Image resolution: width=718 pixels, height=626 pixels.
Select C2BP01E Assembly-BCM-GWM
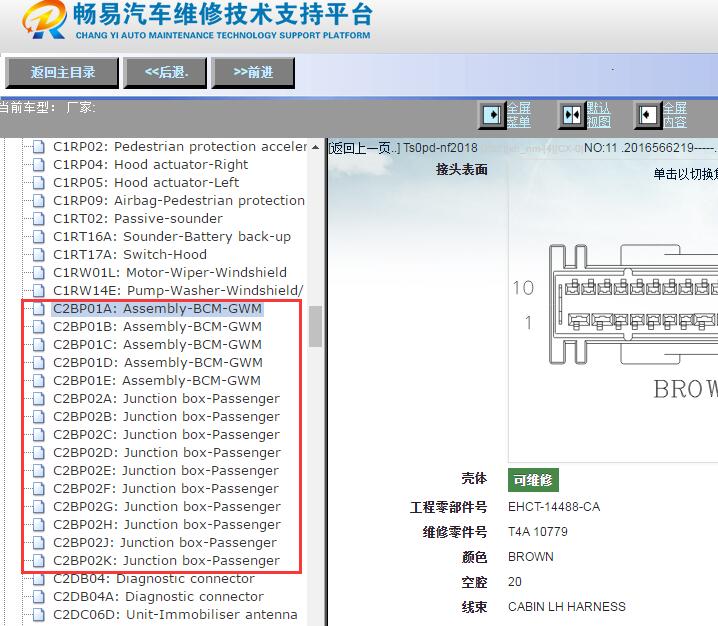(x=157, y=381)
